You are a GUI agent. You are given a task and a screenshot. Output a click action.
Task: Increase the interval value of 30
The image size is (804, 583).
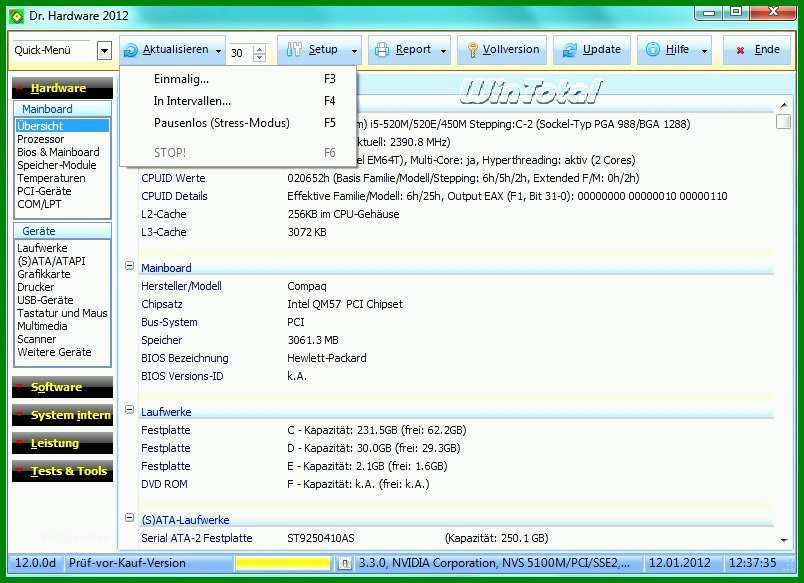coord(259,49)
